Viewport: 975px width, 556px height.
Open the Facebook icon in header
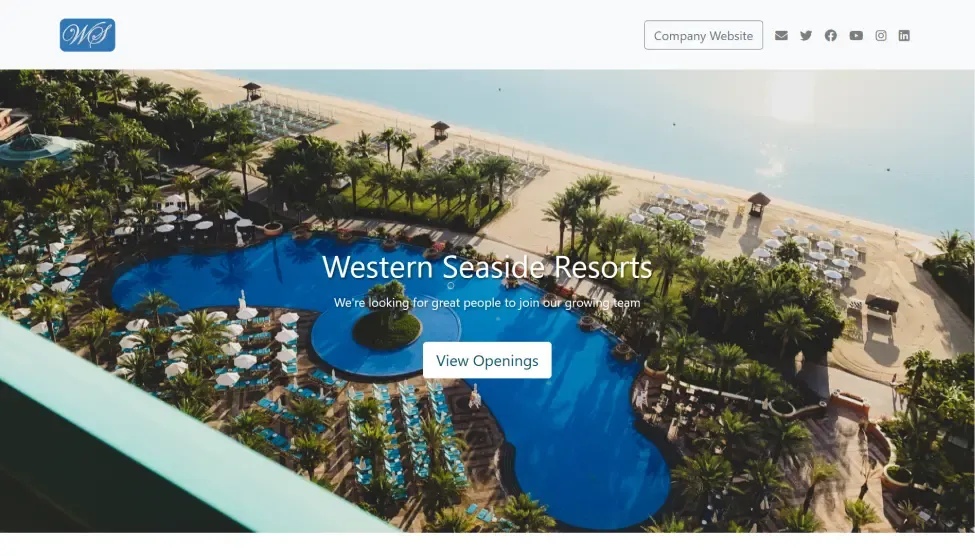coord(831,35)
